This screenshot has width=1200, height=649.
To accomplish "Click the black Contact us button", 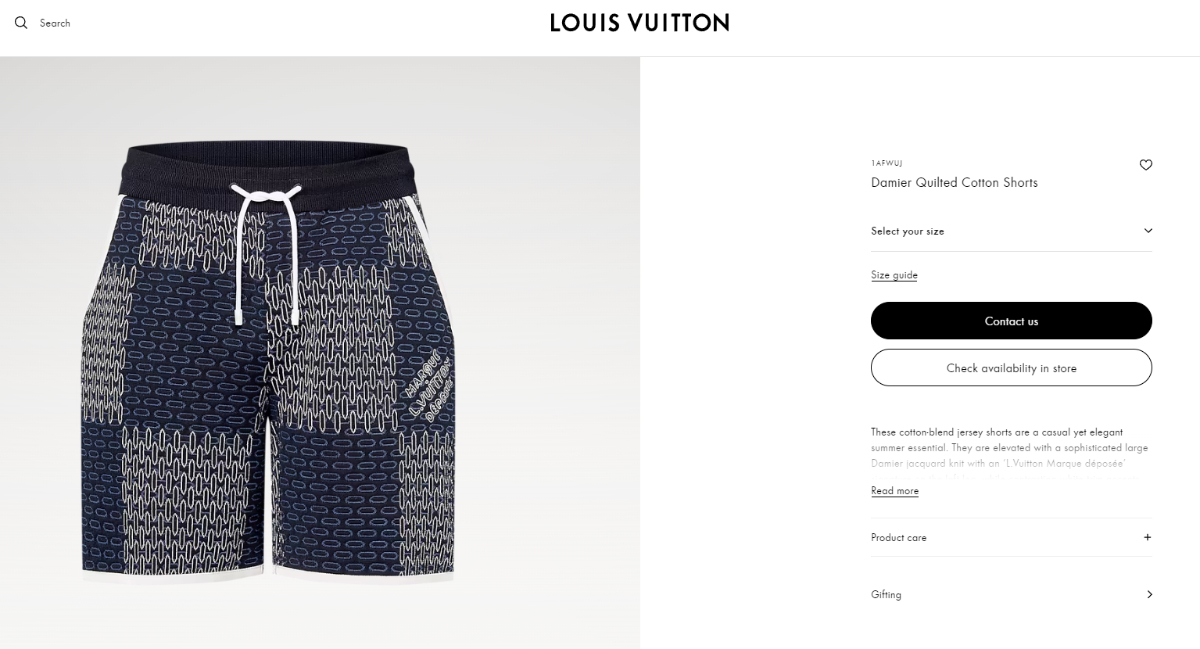I will point(1011,321).
